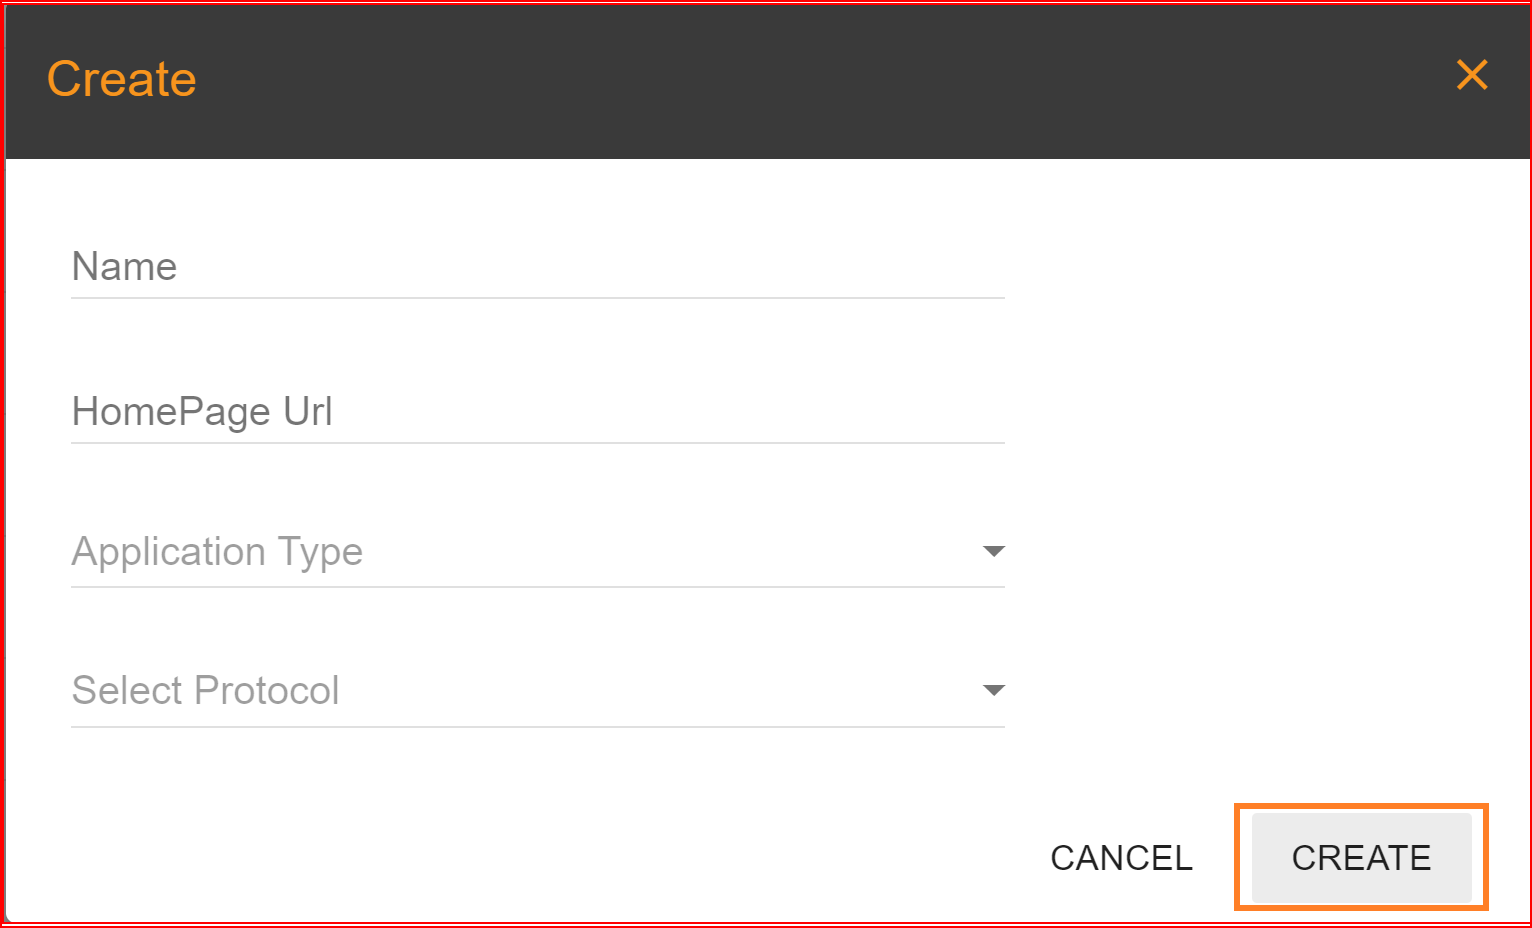Screen dimensions: 1532x928
Task: Click the Select Protocol dropdown arrow
Action: click(993, 690)
